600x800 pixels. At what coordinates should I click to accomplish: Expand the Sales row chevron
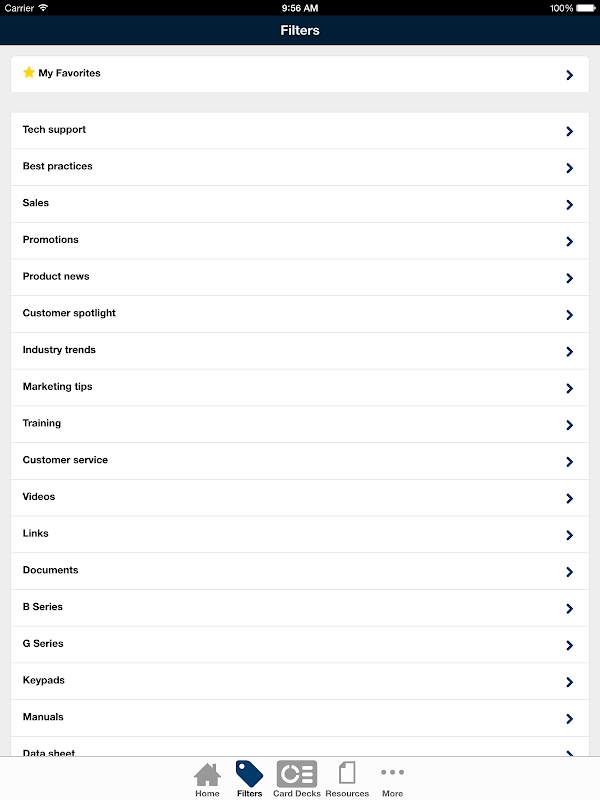coord(570,205)
